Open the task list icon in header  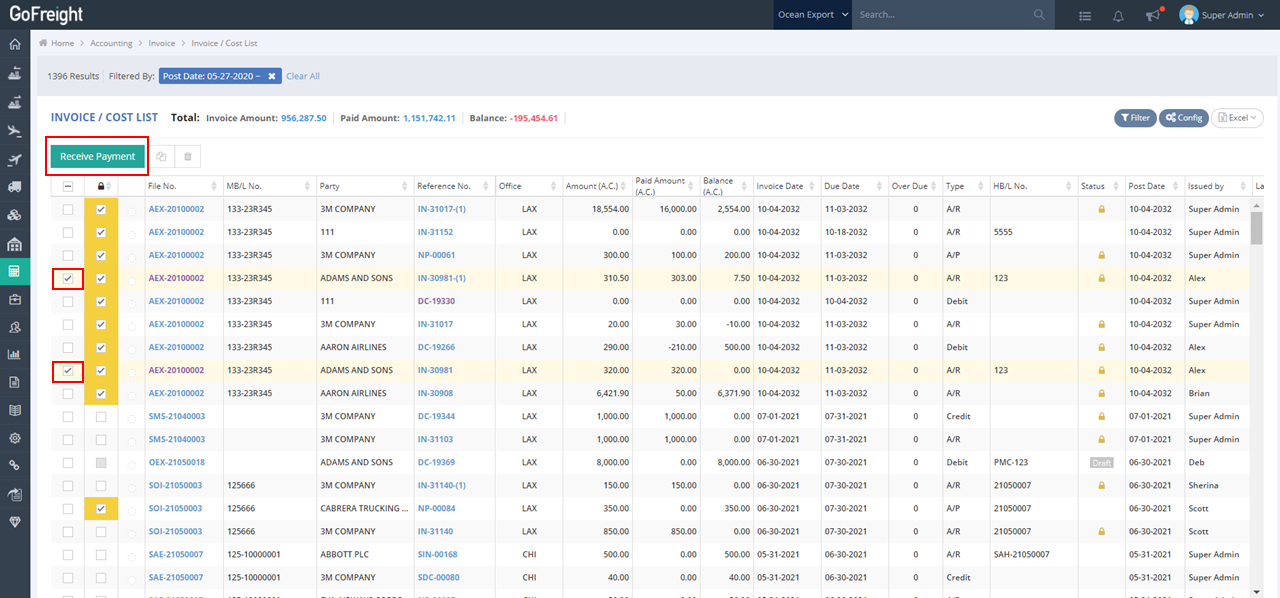click(x=1085, y=15)
